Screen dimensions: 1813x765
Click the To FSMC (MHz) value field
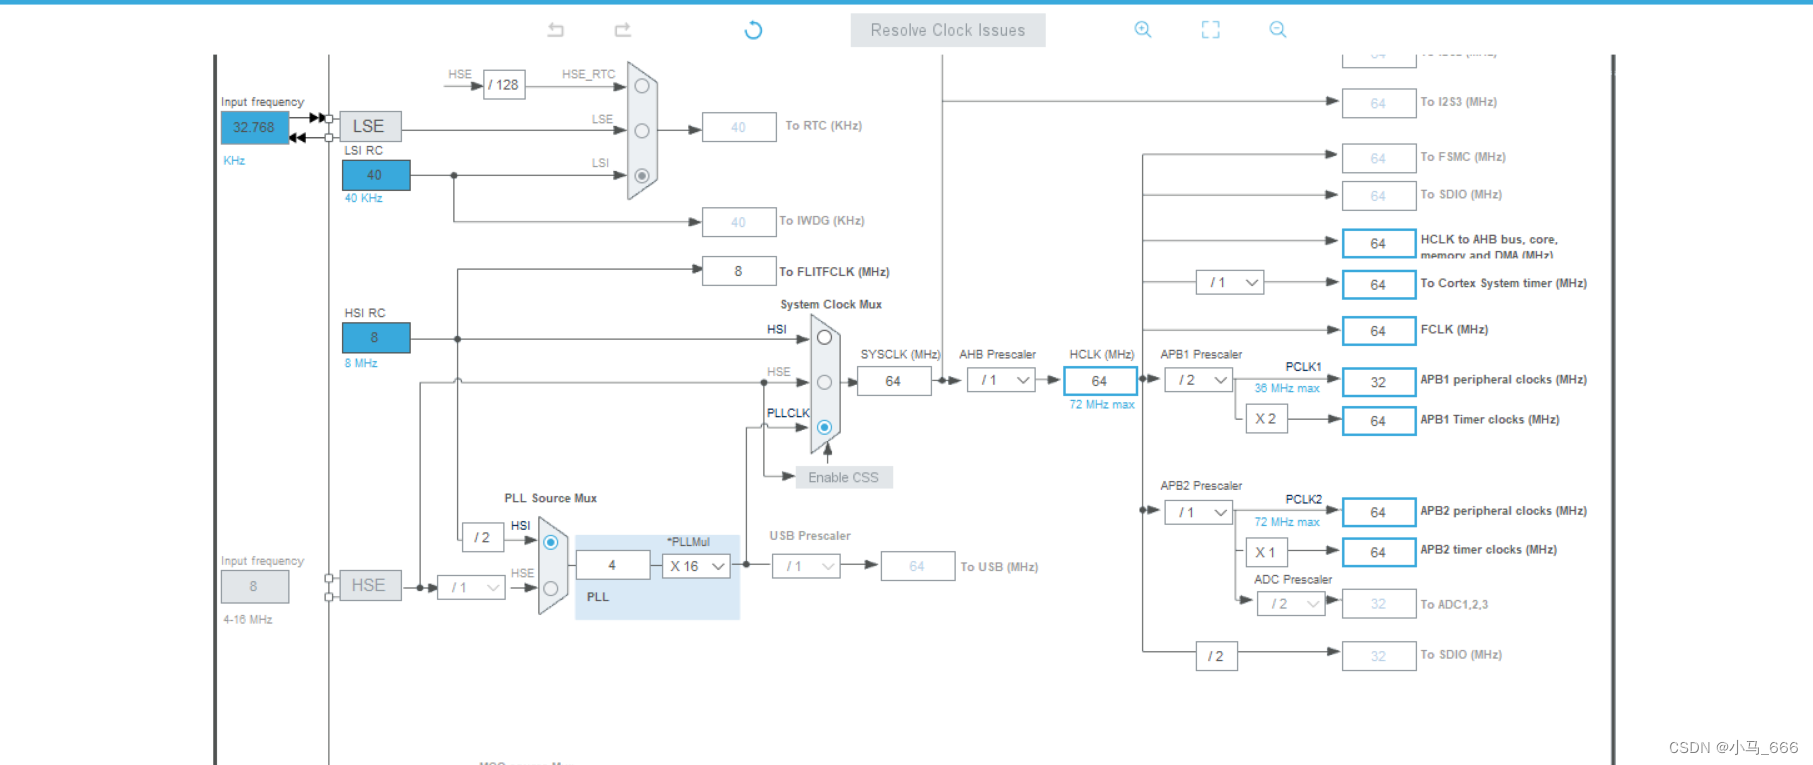tap(1379, 158)
